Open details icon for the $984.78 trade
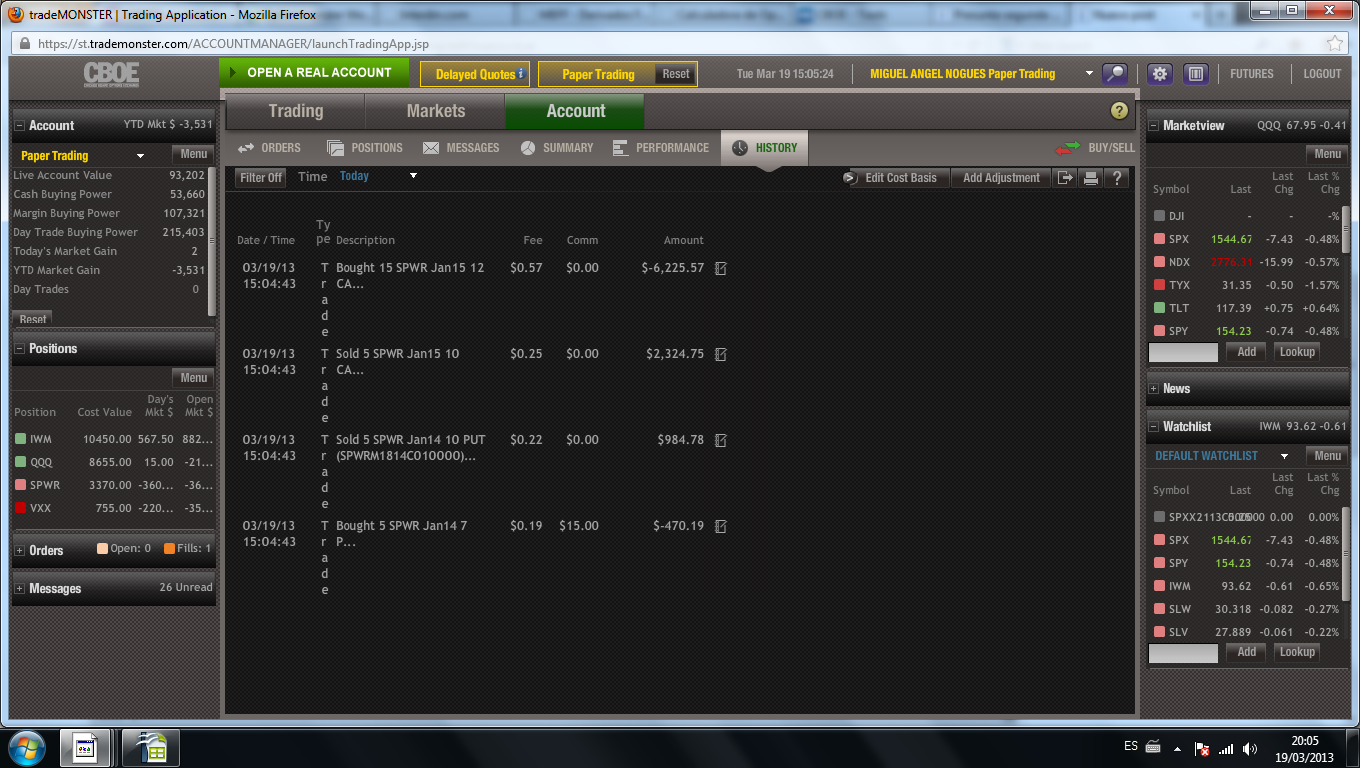The width and height of the screenshot is (1360, 768). (720, 440)
